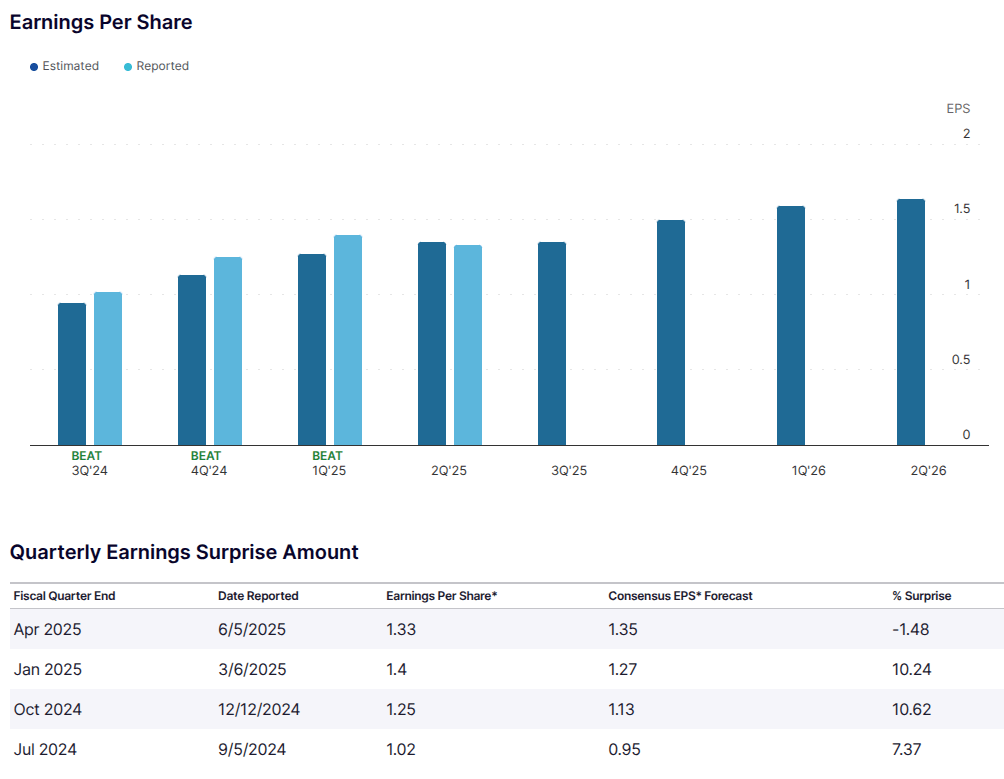The height and width of the screenshot is (779, 1004).
Task: Click the Reported legend marker
Action: coord(129,66)
